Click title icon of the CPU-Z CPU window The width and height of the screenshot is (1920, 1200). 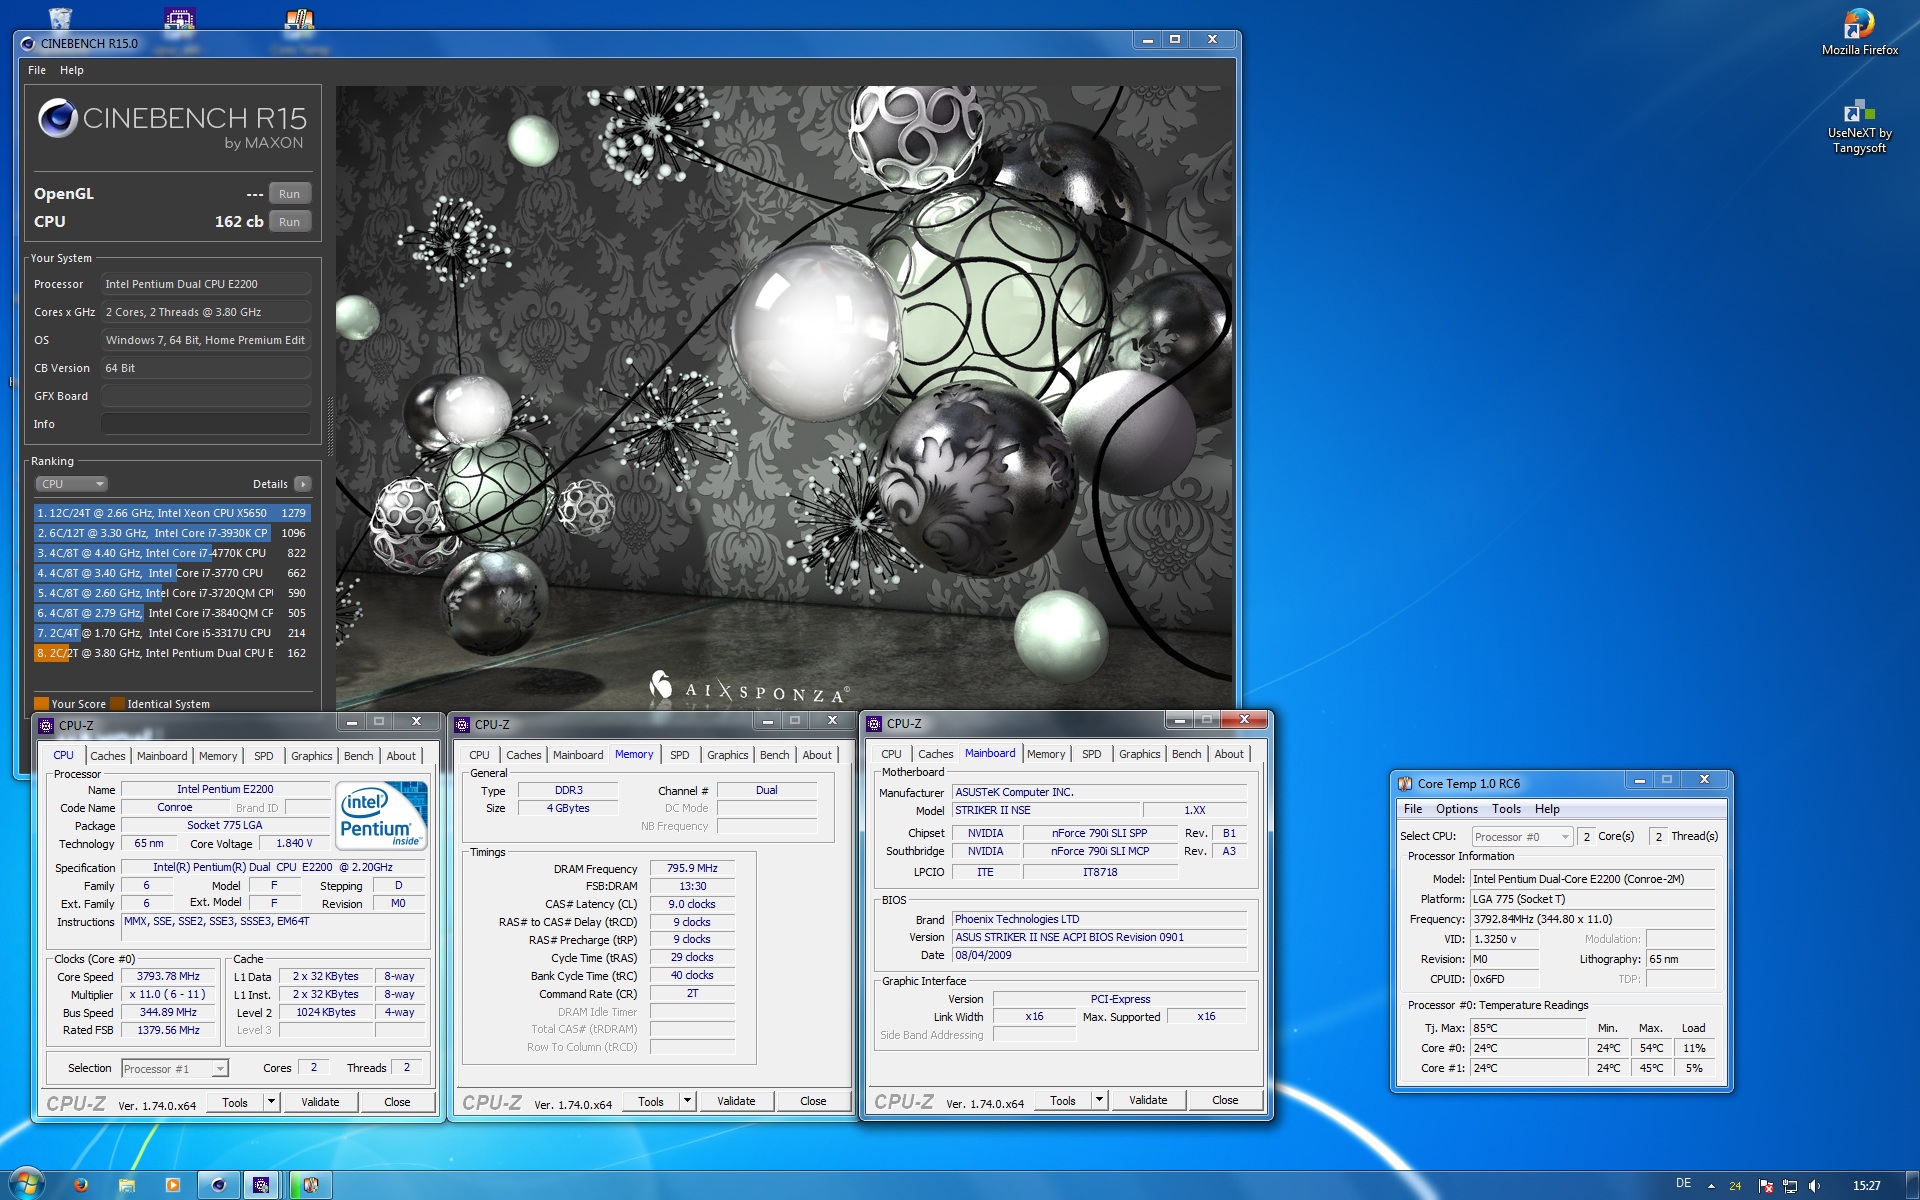46,725
